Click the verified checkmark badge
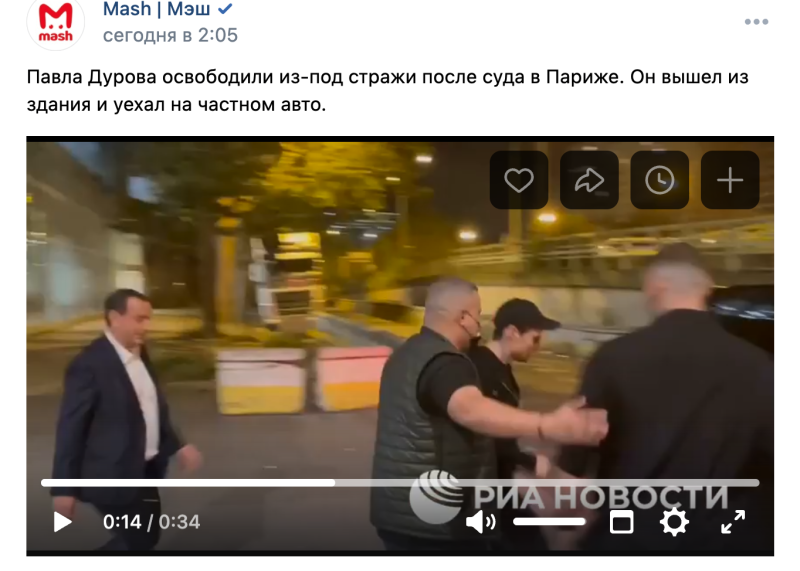 (x=225, y=9)
